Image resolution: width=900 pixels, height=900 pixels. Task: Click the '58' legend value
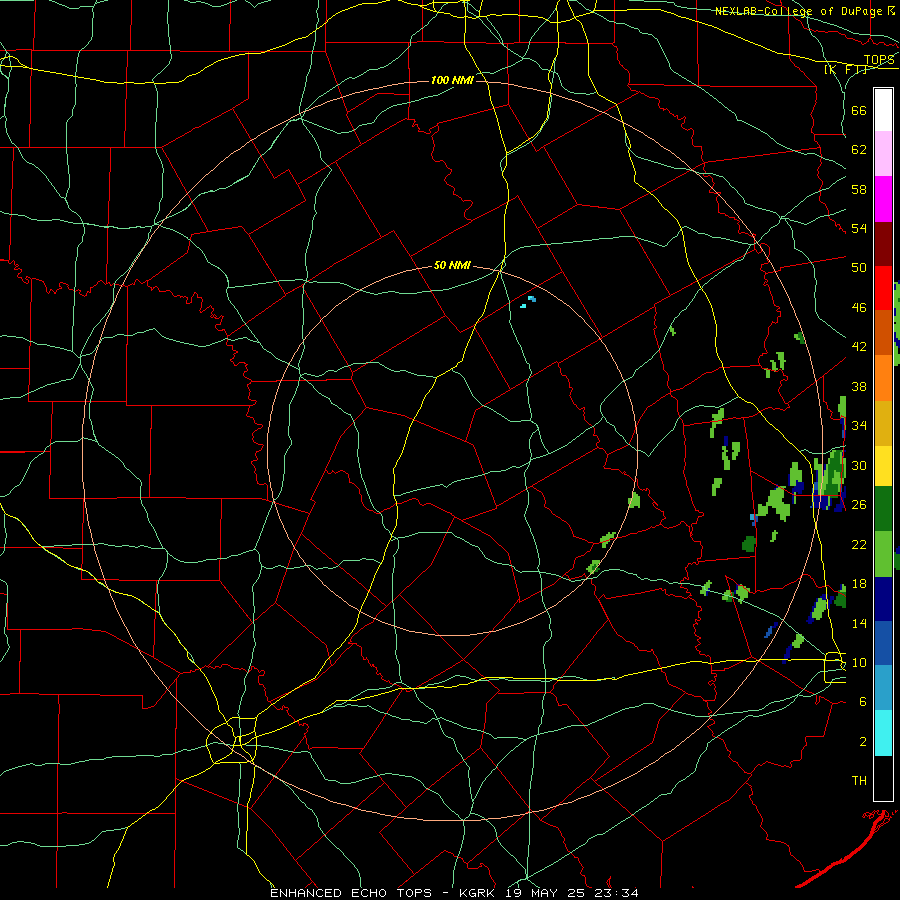click(859, 189)
